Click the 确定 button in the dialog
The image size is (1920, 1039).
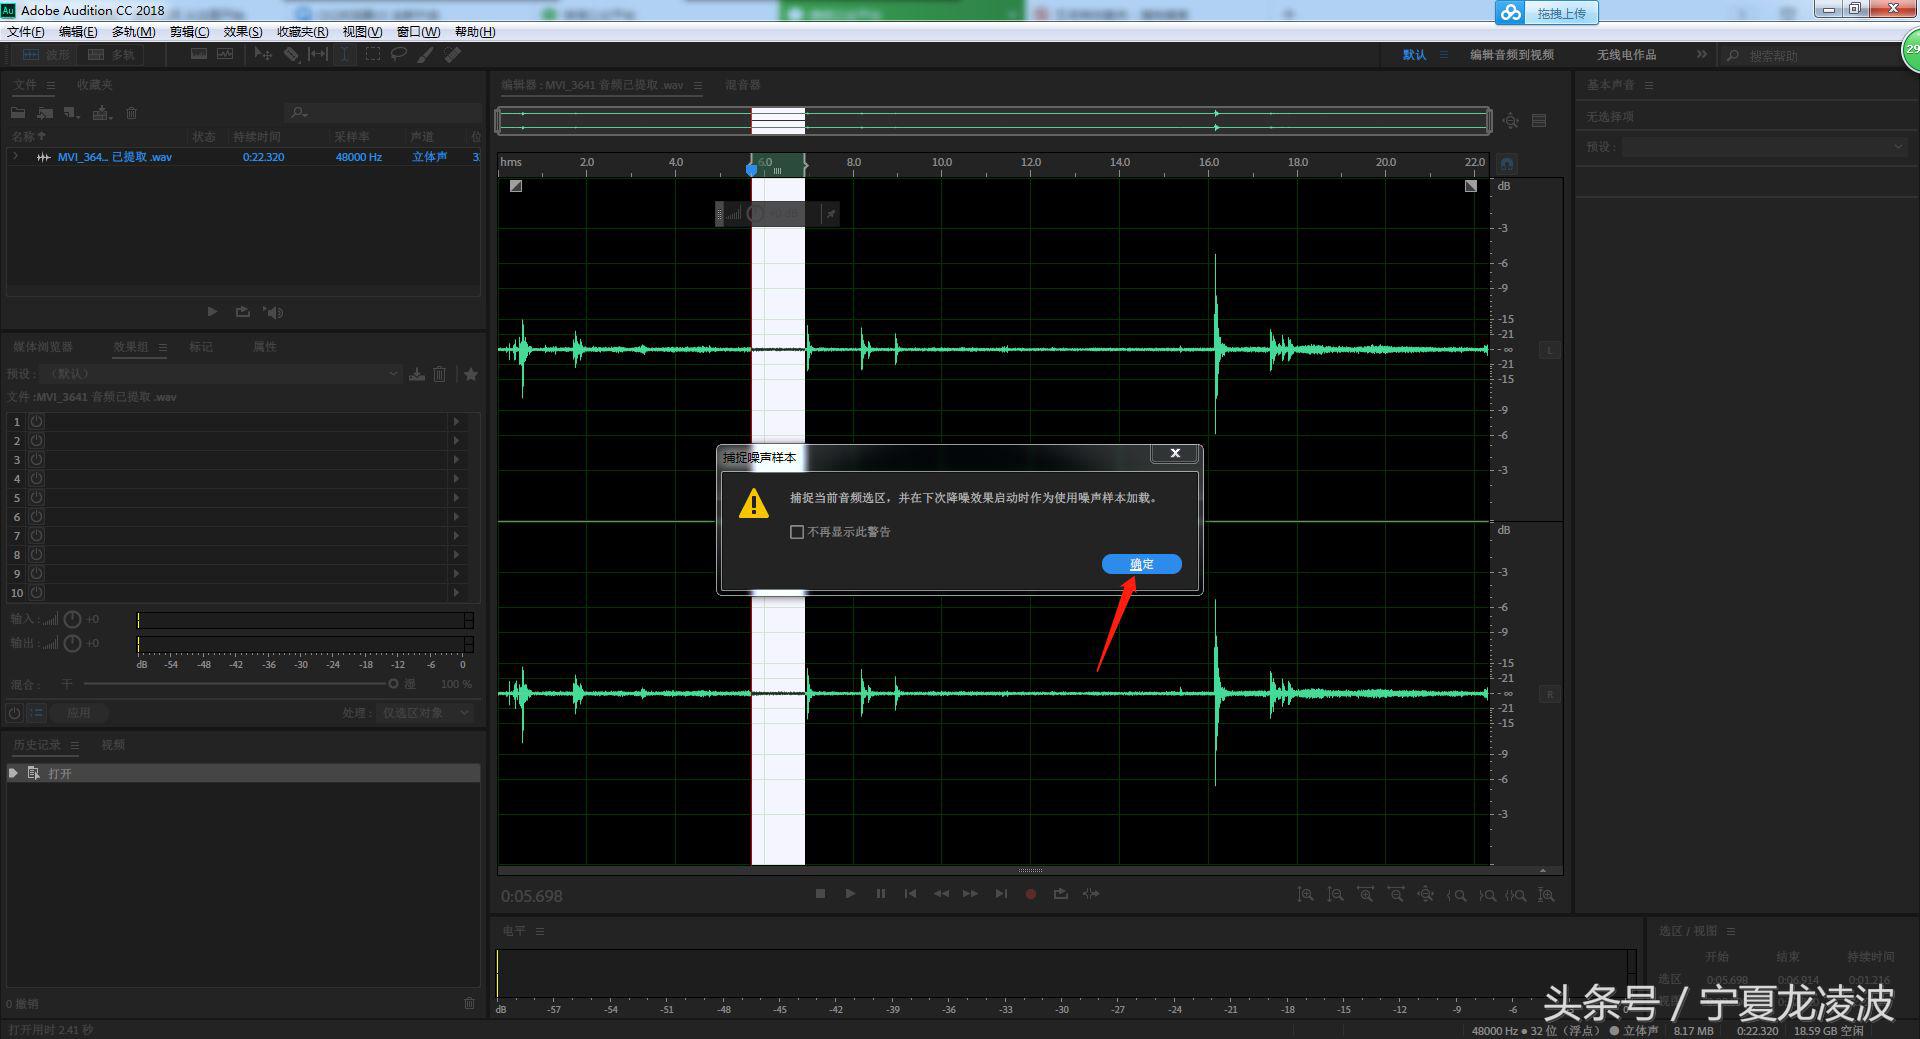tap(1141, 564)
